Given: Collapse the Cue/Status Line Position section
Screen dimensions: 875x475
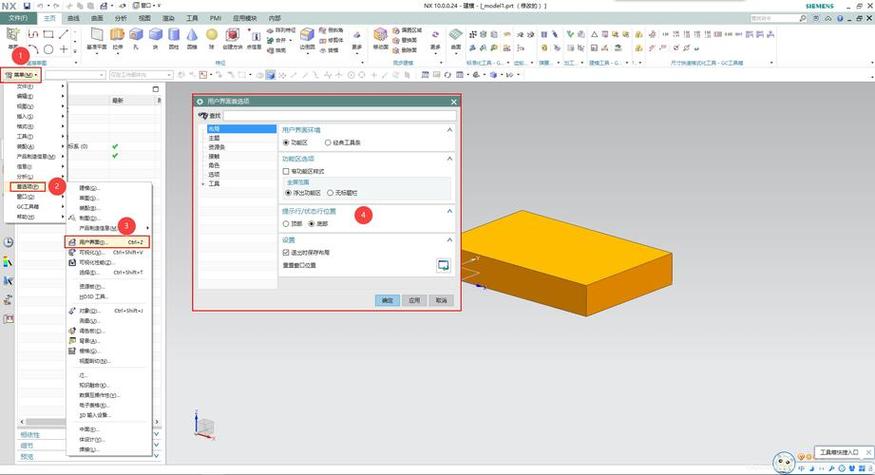Looking at the screenshot, I should point(450,212).
